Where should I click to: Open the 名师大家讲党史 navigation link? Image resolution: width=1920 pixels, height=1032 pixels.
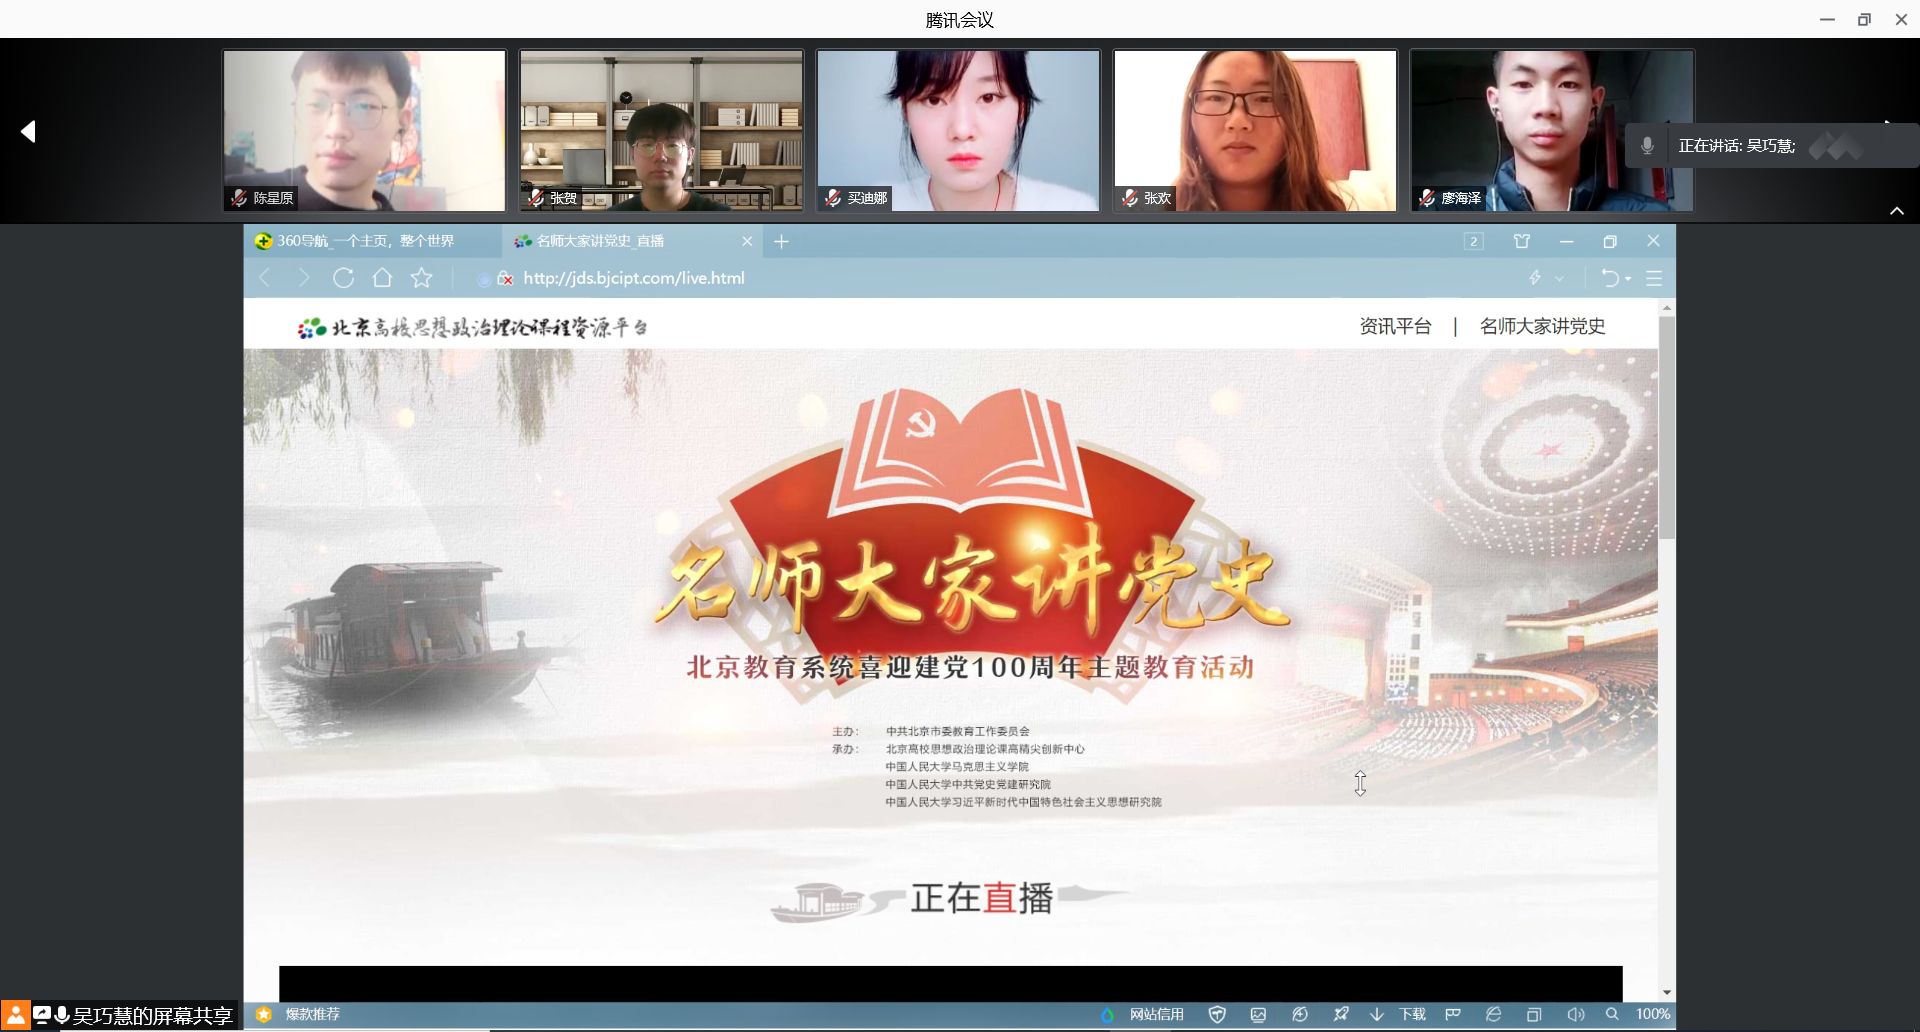click(x=1542, y=326)
